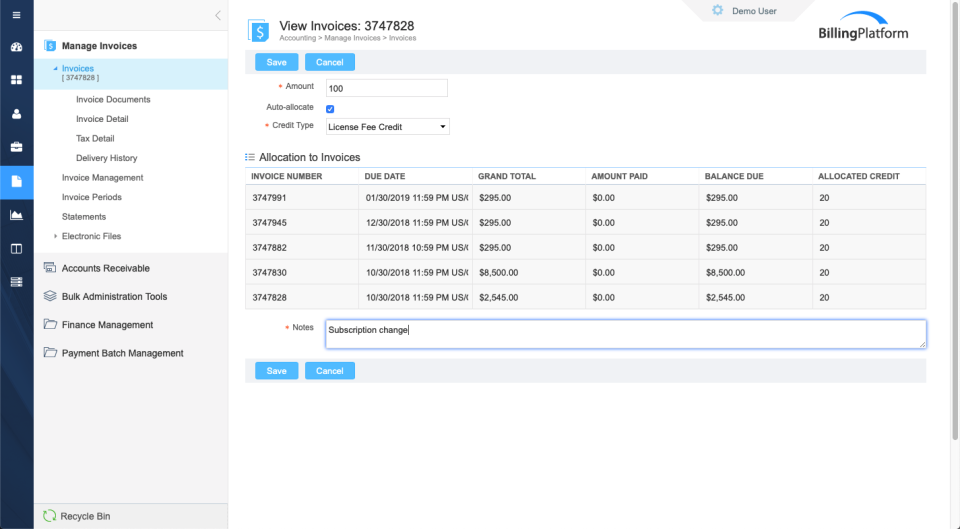This screenshot has width=960, height=529.
Task: Click the Notes textarea resize handle
Action: (x=922, y=345)
